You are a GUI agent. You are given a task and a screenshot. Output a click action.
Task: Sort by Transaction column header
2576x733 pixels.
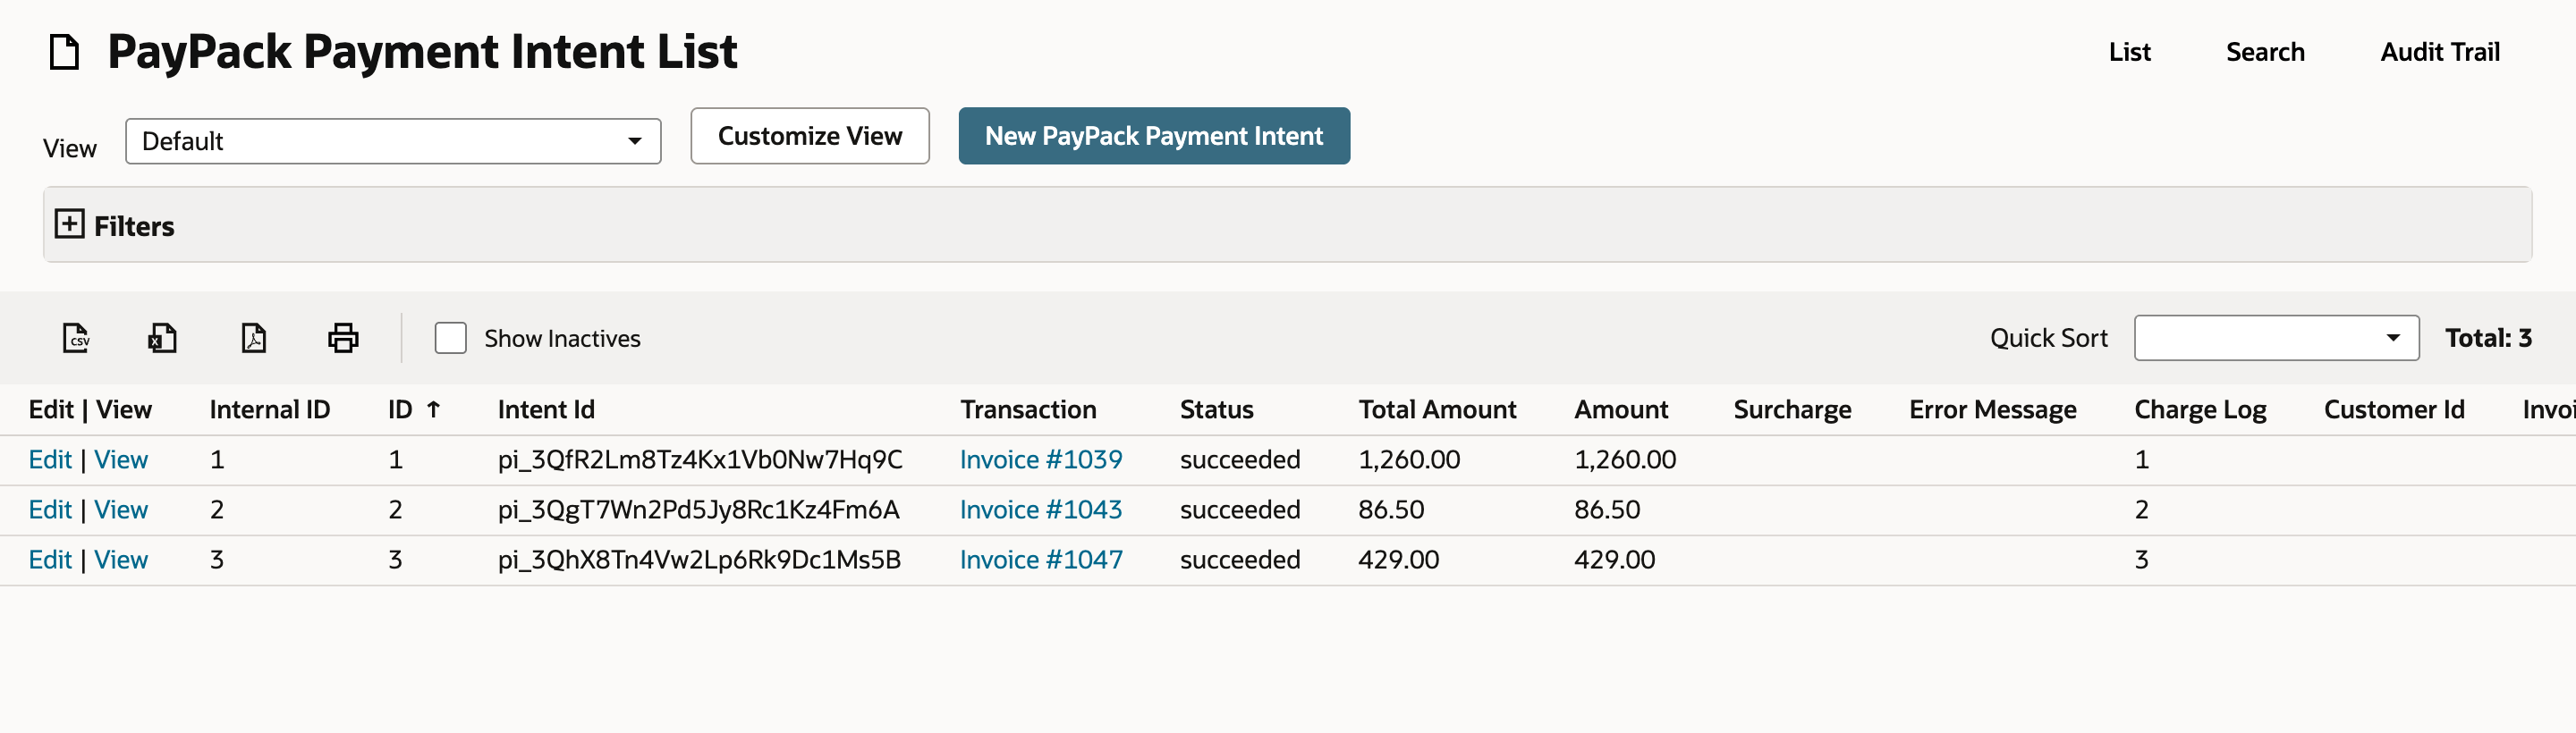[x=1028, y=410]
